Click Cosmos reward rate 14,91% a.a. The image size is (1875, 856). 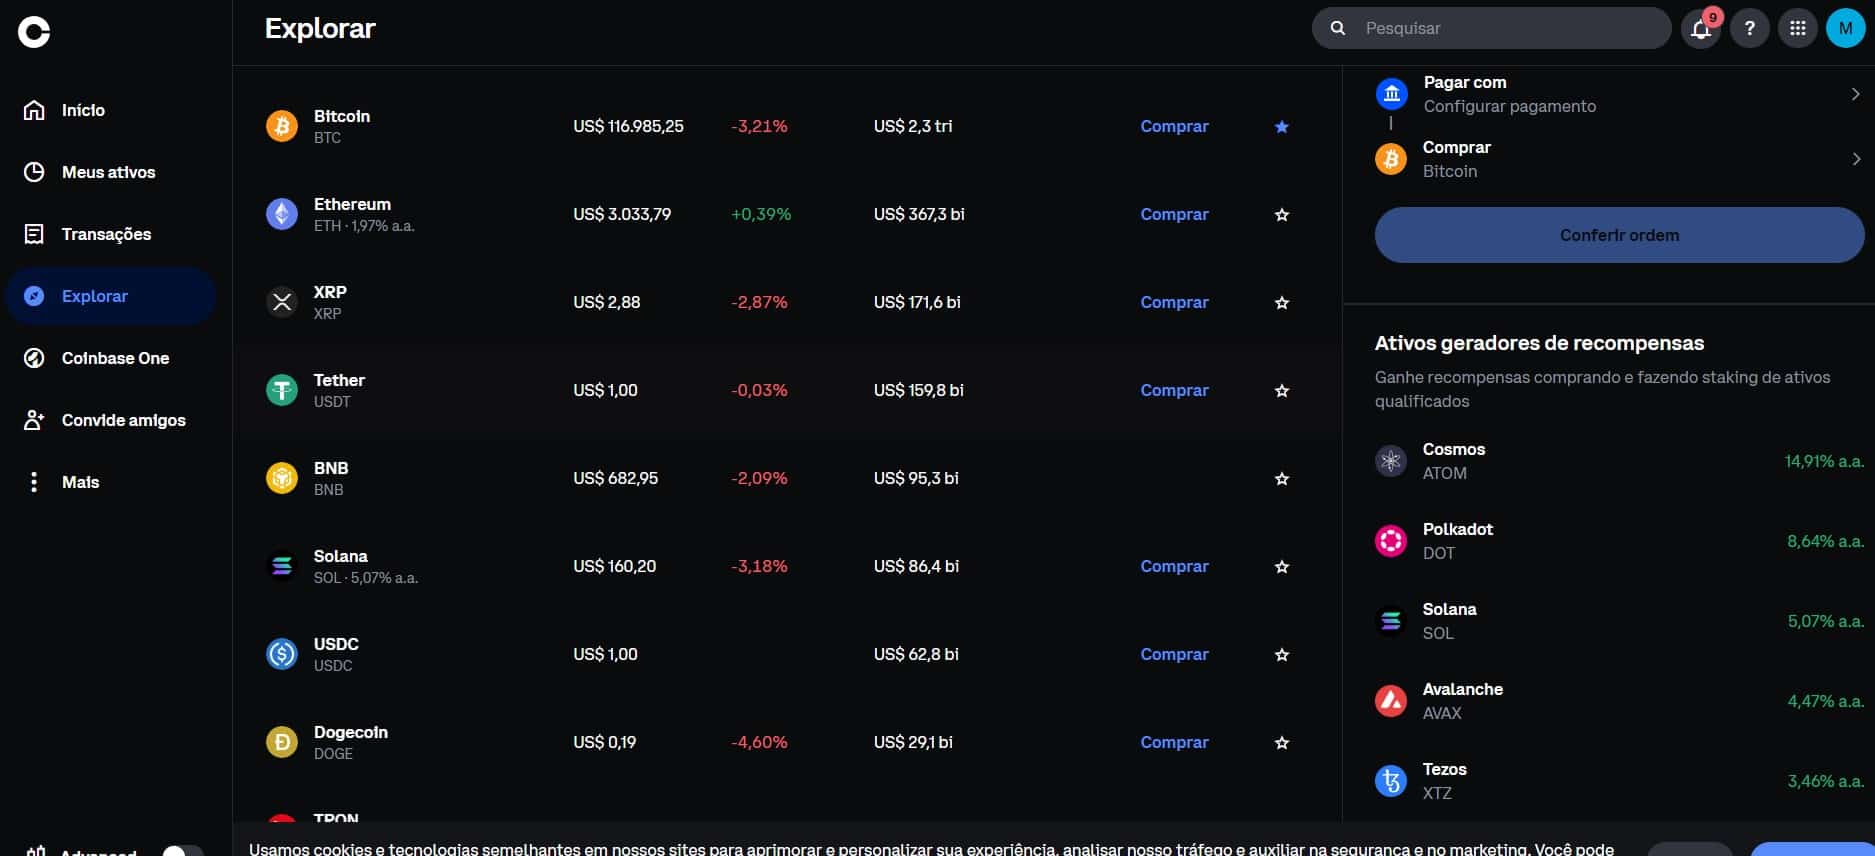[x=1824, y=461]
